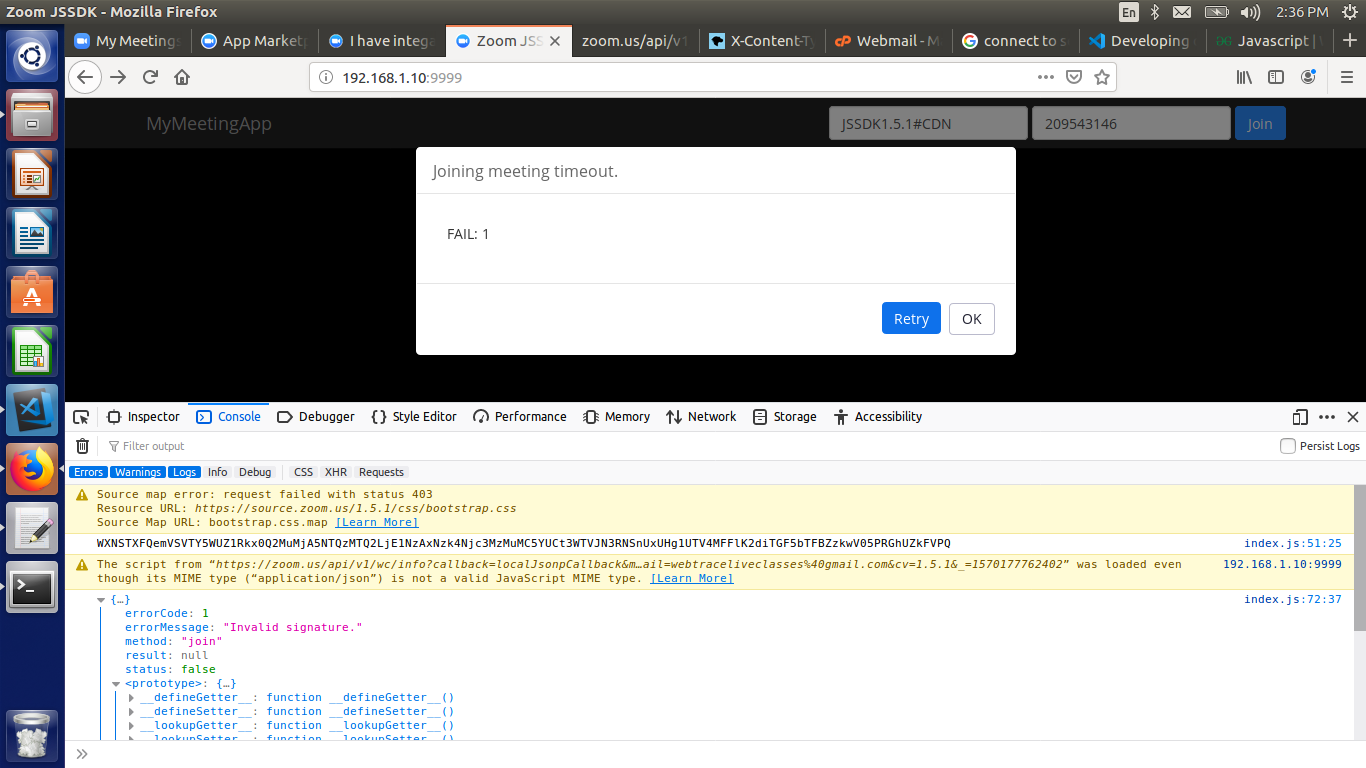Enable the Info console filter
Viewport: 1366px width, 768px height.
[218, 472]
